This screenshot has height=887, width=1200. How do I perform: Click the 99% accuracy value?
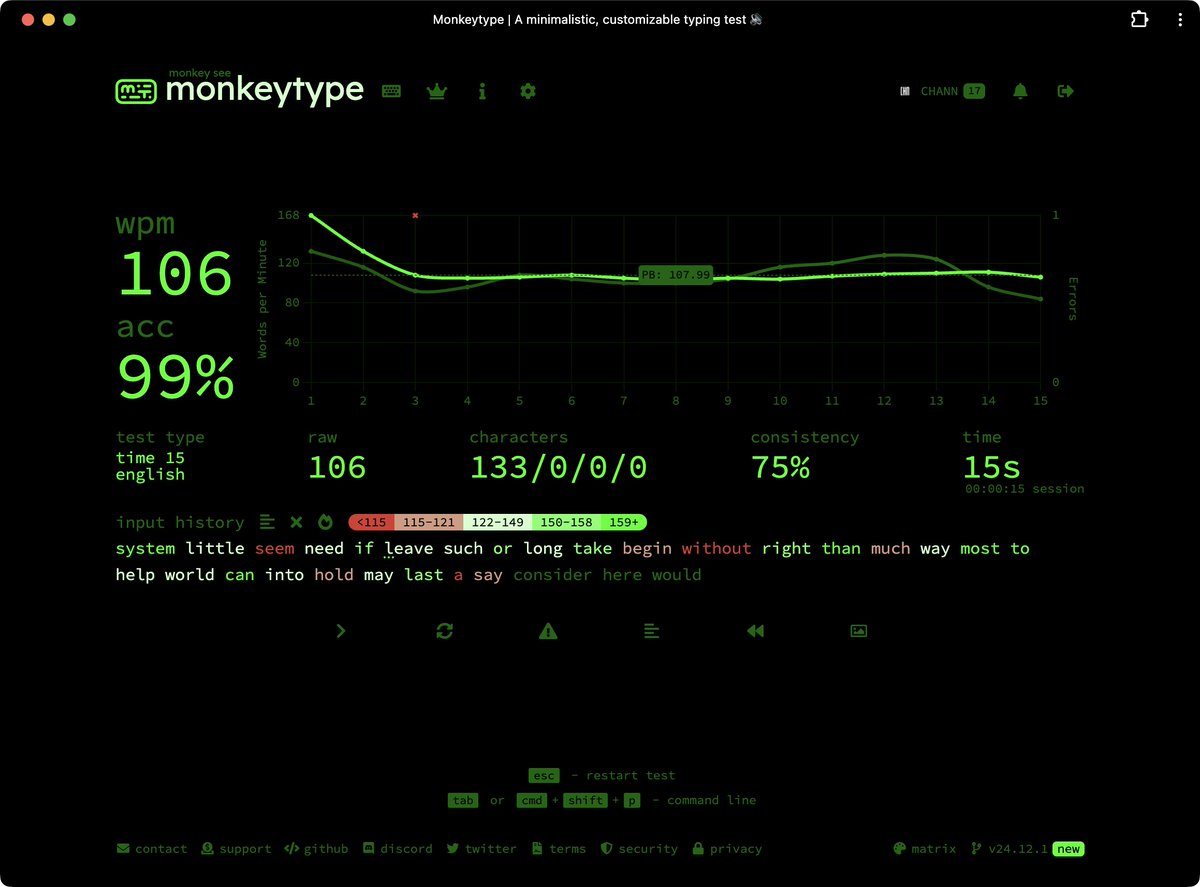click(x=176, y=378)
